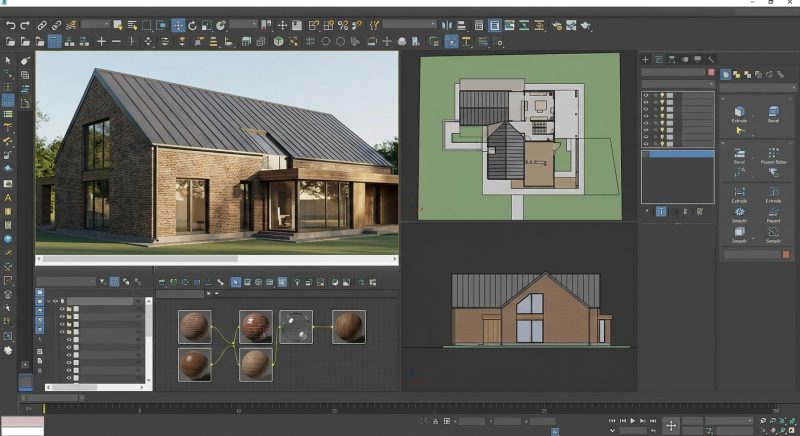Open Select by Name list icon
Image resolution: width=800 pixels, height=436 pixels.
(132, 25)
